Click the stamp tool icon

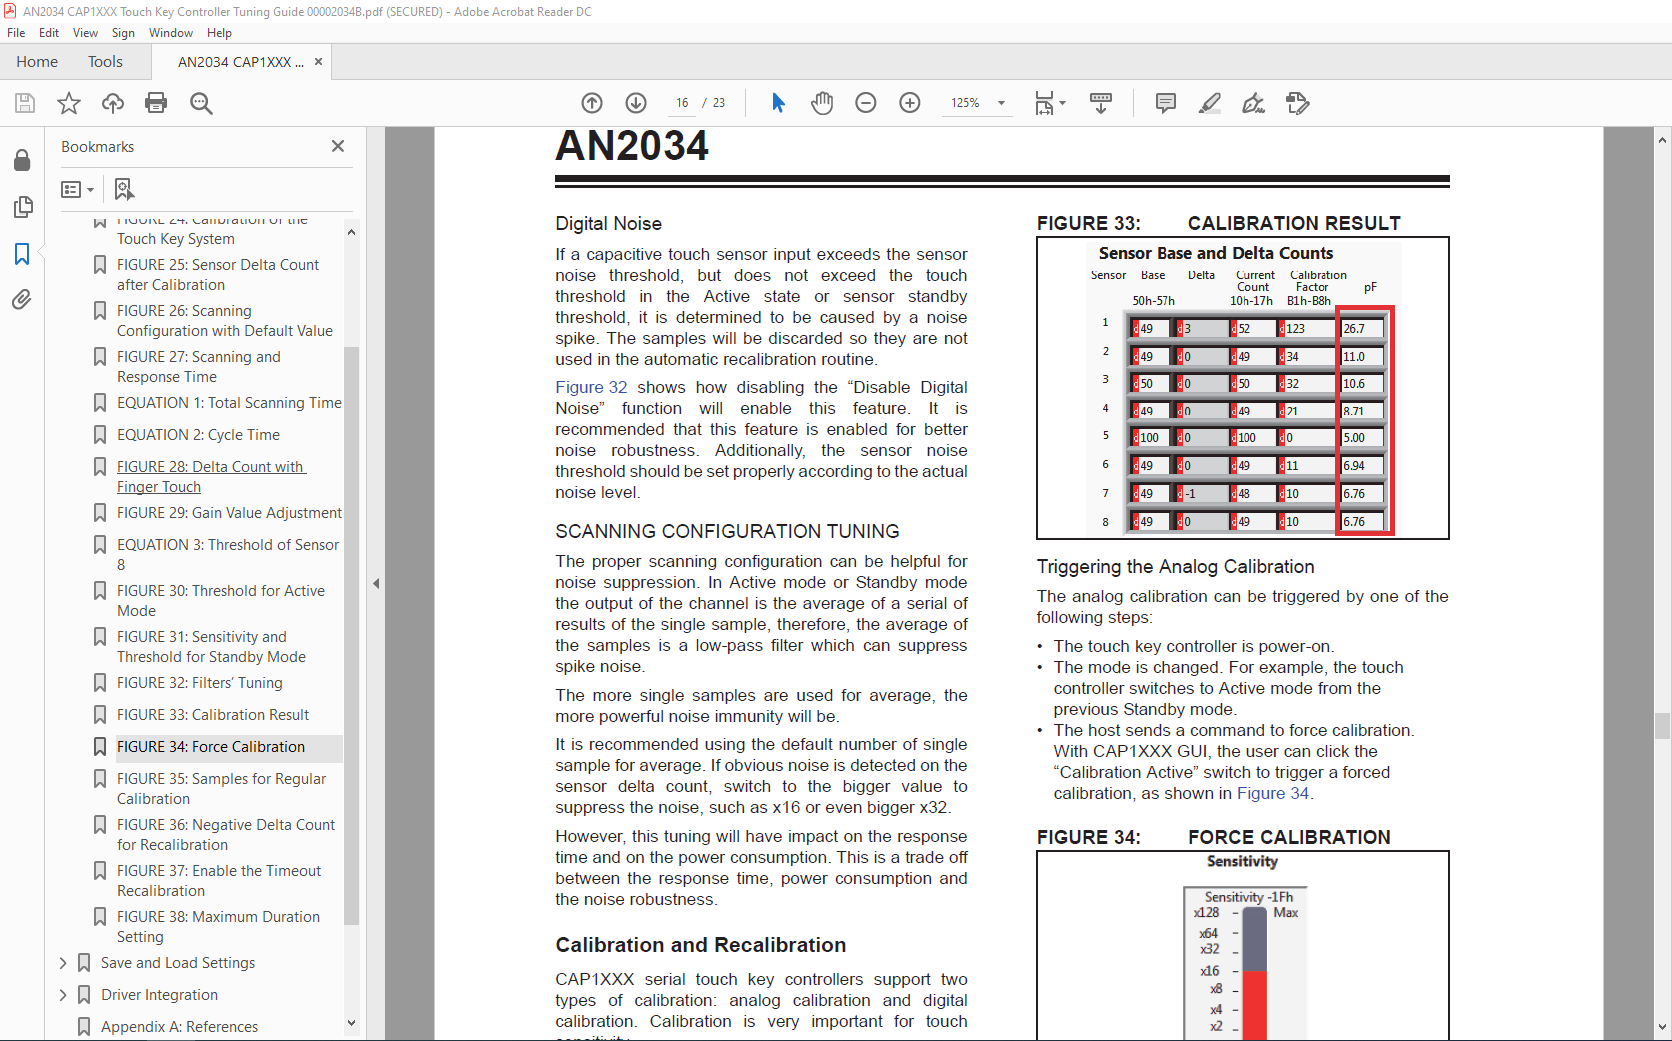click(1298, 103)
